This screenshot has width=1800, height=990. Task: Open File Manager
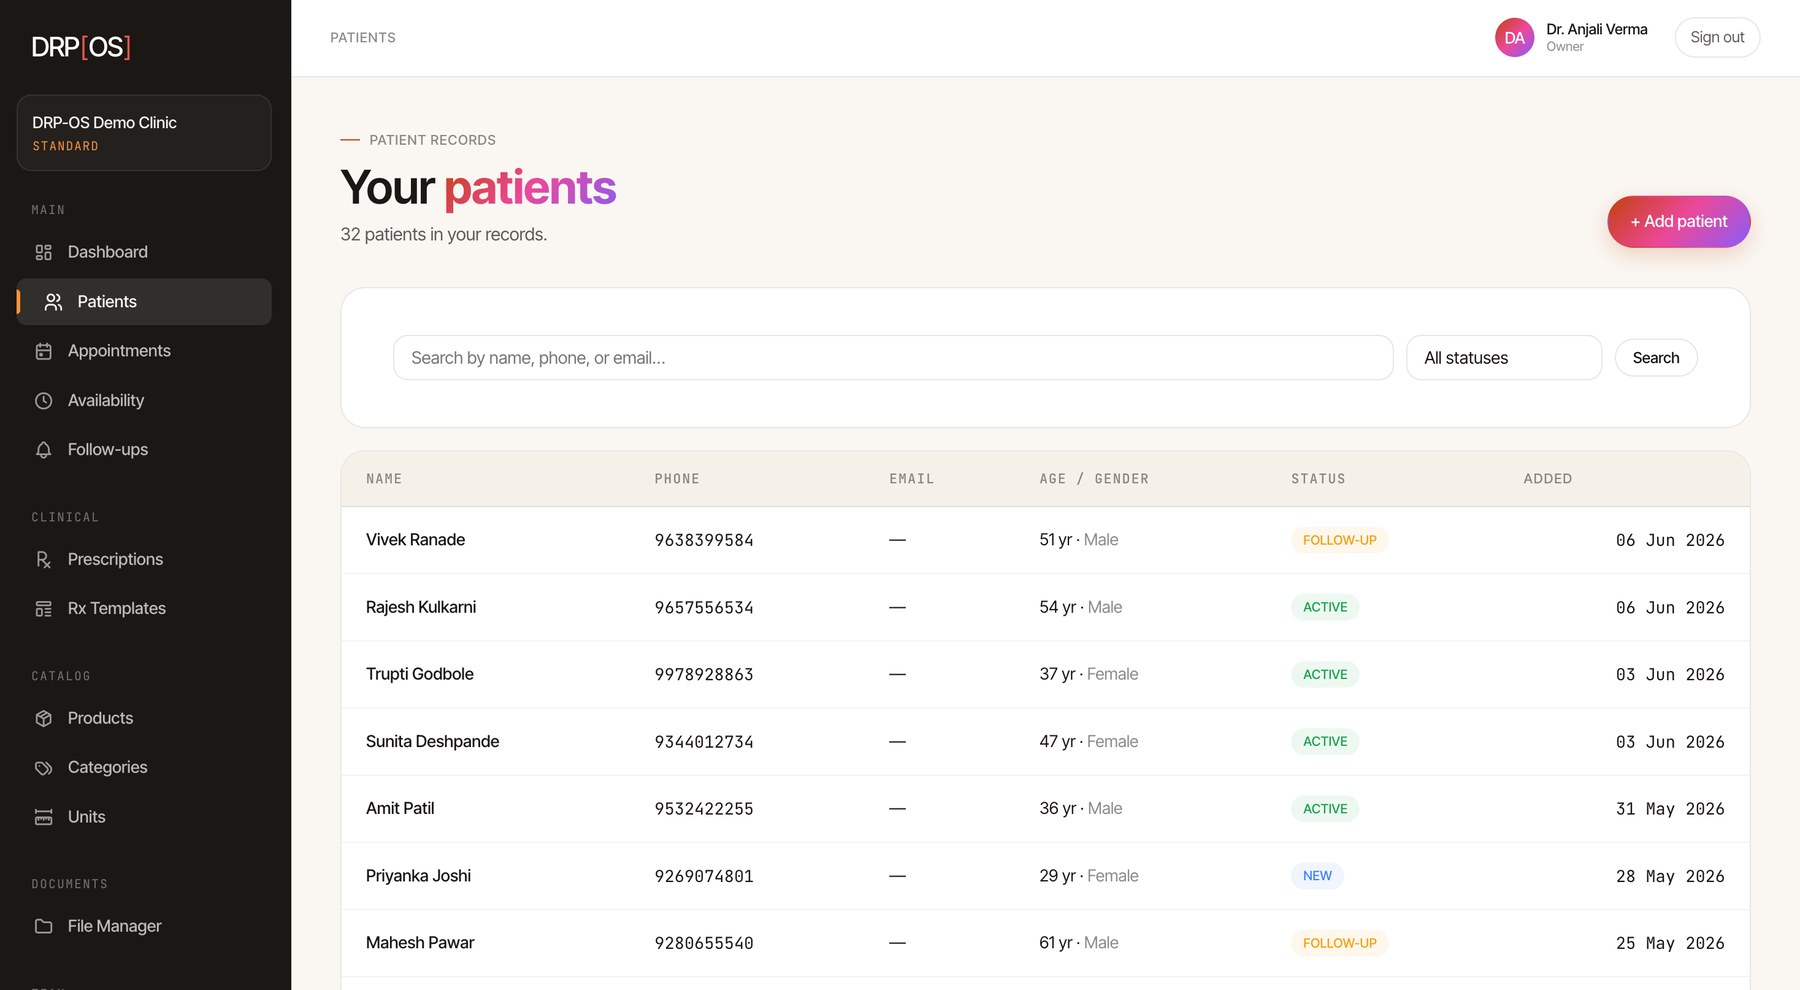(144, 926)
